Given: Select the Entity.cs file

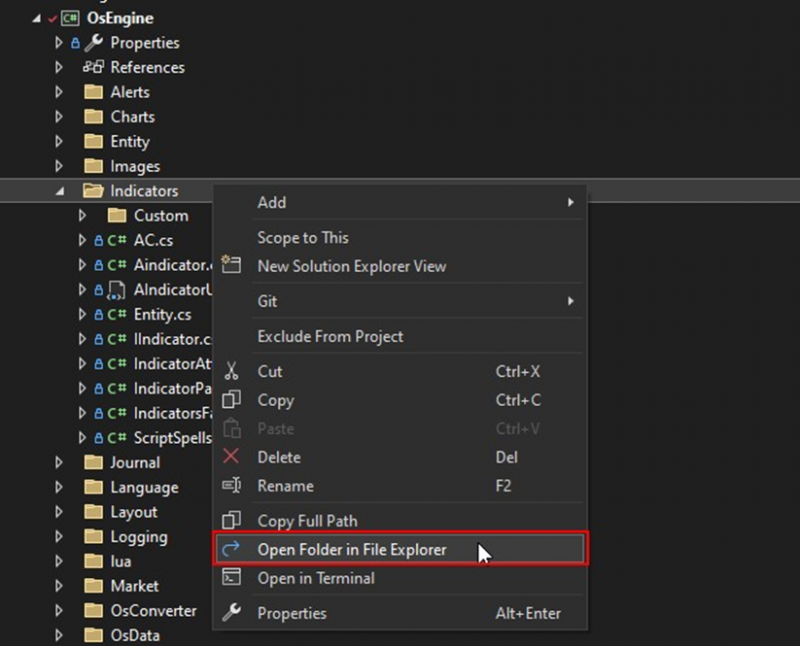Looking at the screenshot, I should point(162,315).
